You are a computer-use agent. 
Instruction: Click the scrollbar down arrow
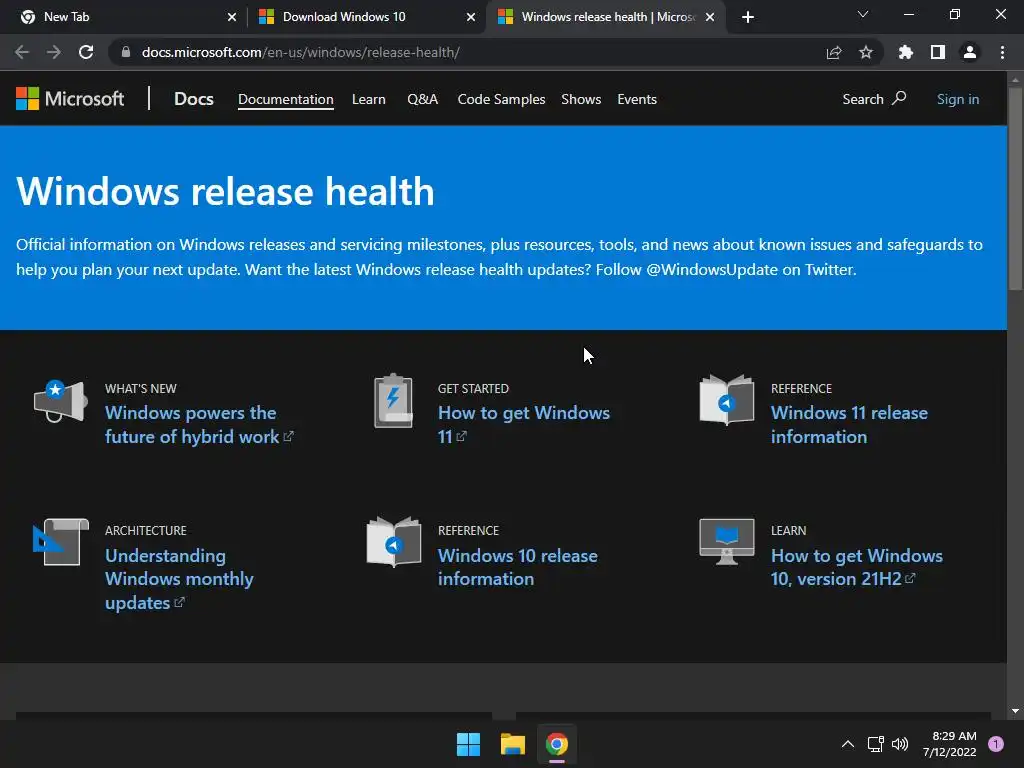[x=1015, y=711]
